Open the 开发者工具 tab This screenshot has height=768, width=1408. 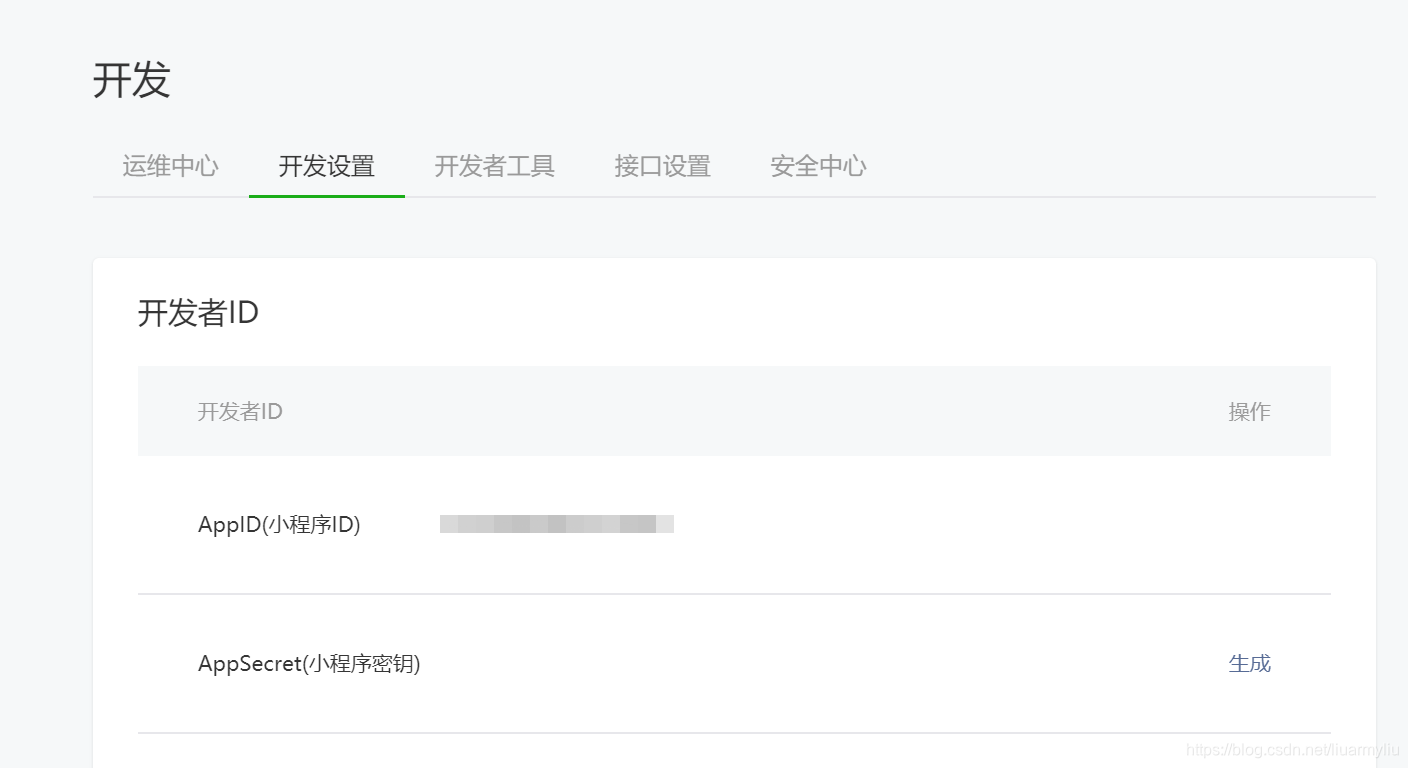click(494, 166)
